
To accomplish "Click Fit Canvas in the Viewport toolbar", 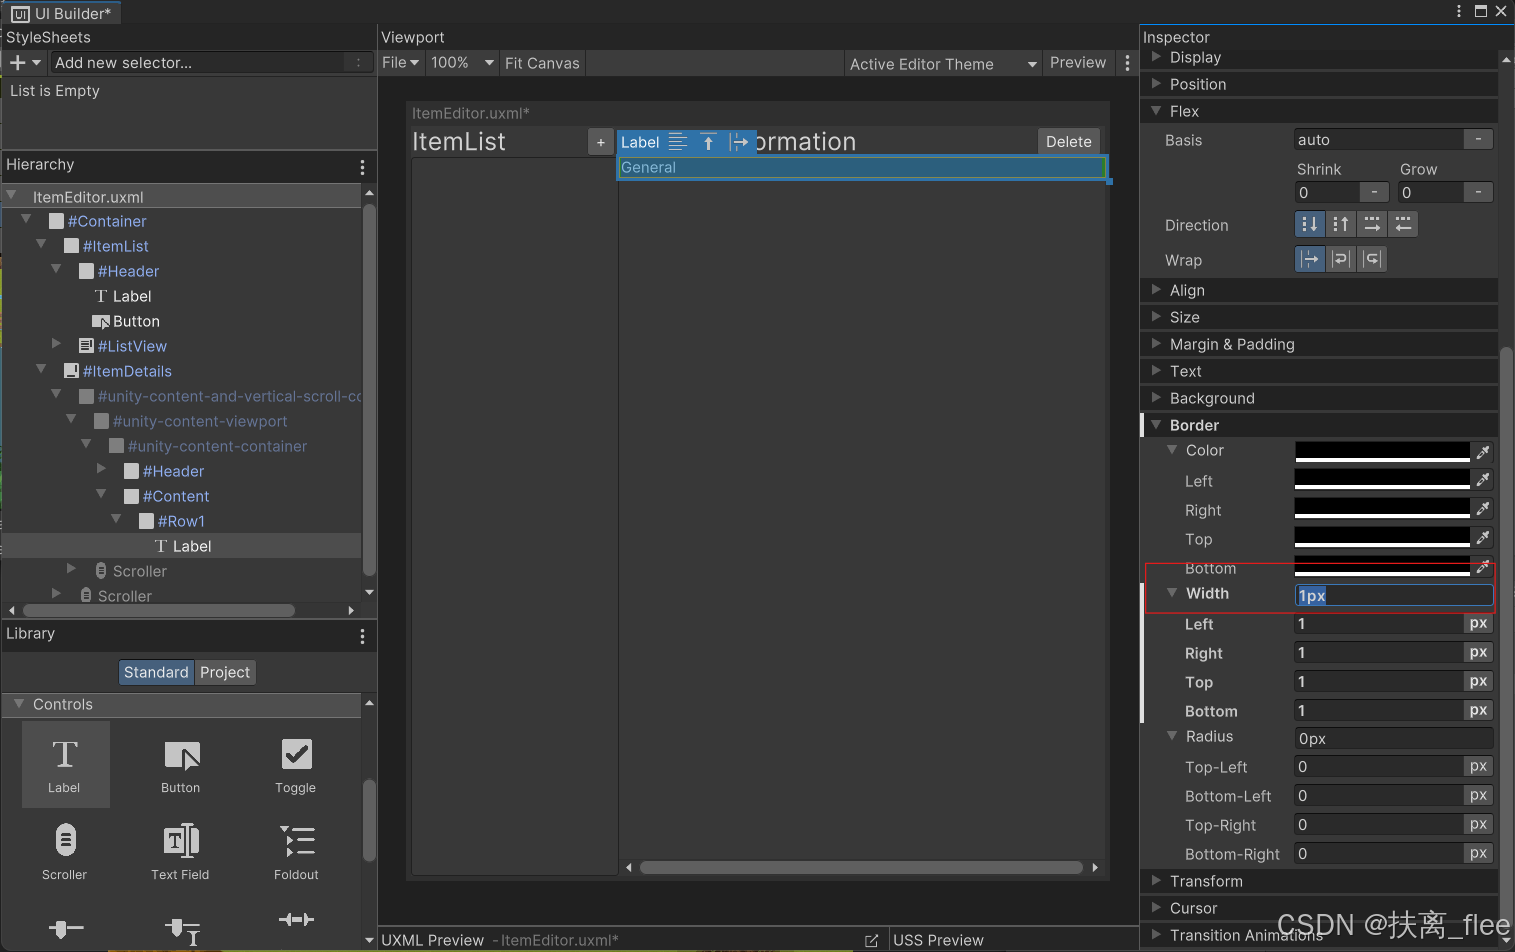I will click(x=541, y=62).
